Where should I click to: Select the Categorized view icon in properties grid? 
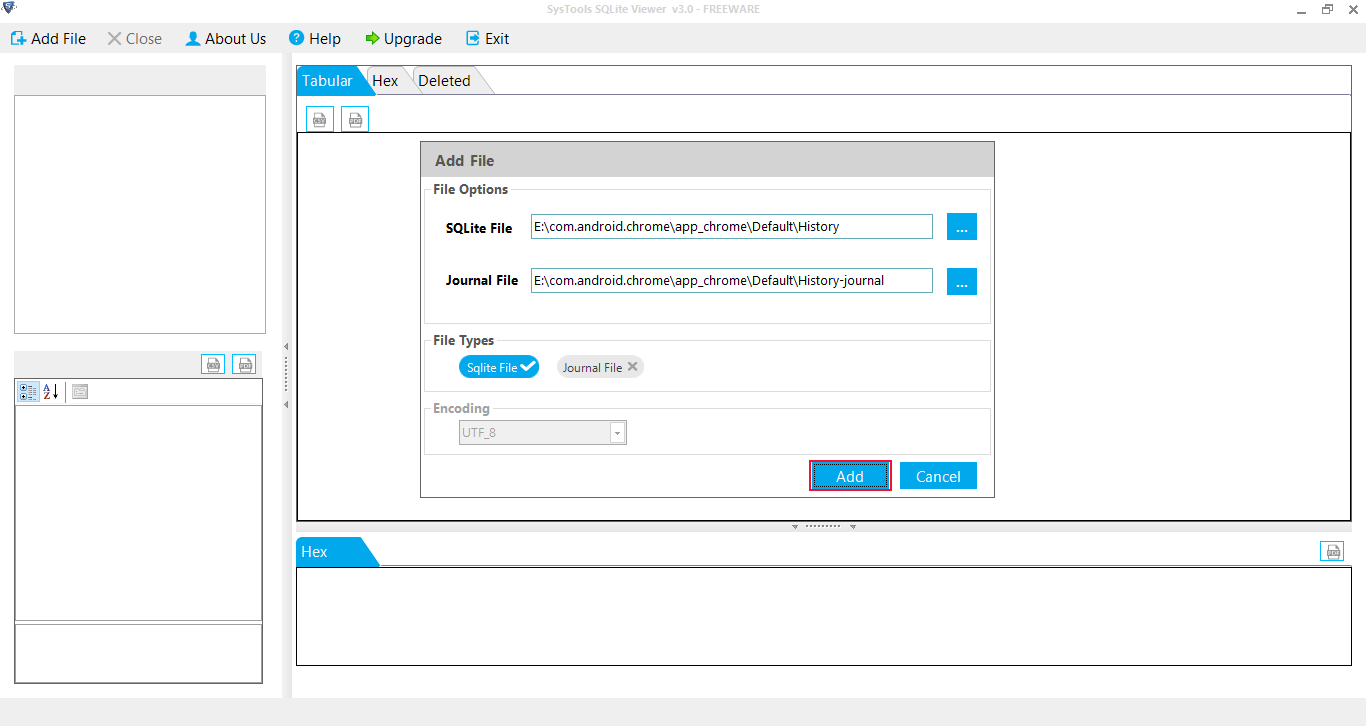pyautogui.click(x=28, y=392)
